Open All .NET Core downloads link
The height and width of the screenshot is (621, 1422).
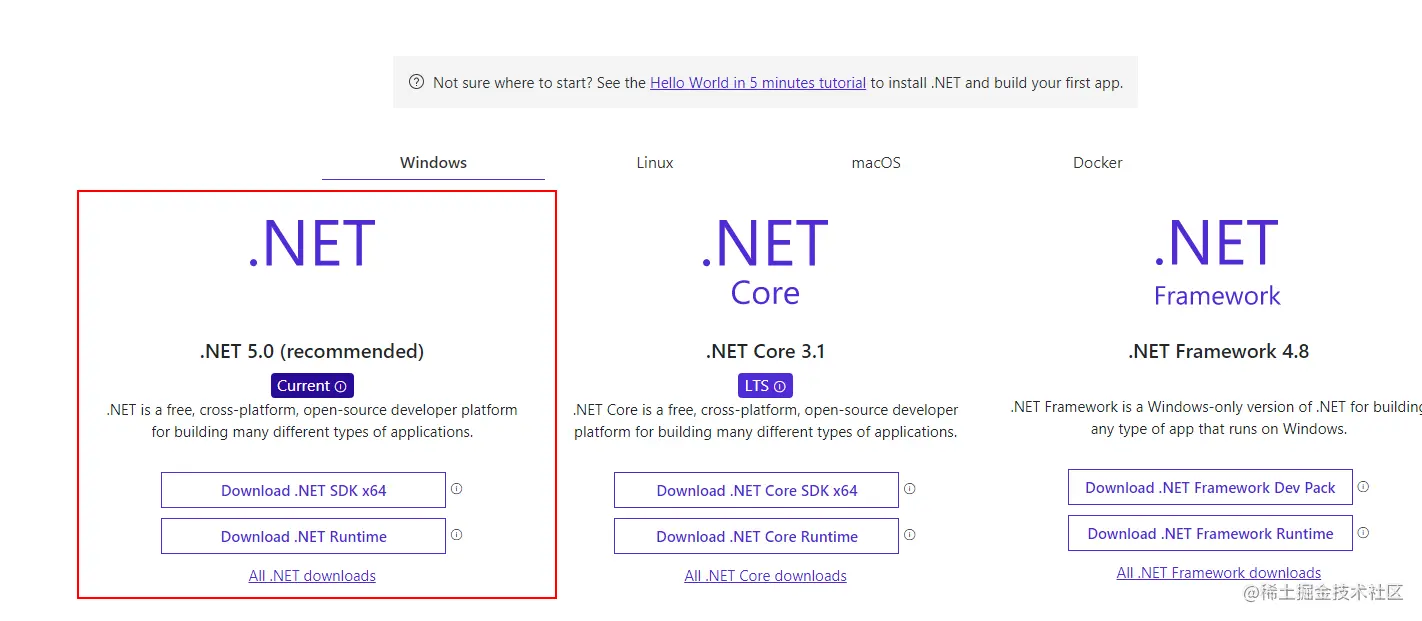[765, 576]
